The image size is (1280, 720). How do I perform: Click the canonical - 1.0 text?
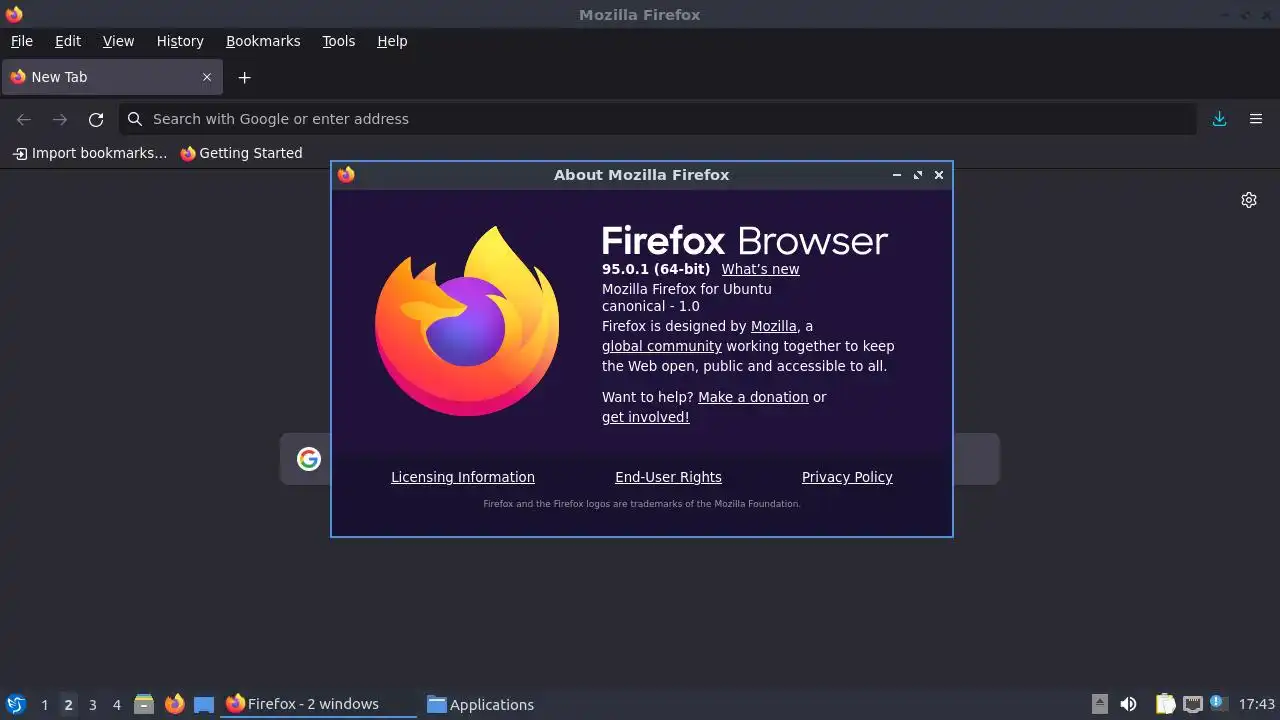[651, 306]
